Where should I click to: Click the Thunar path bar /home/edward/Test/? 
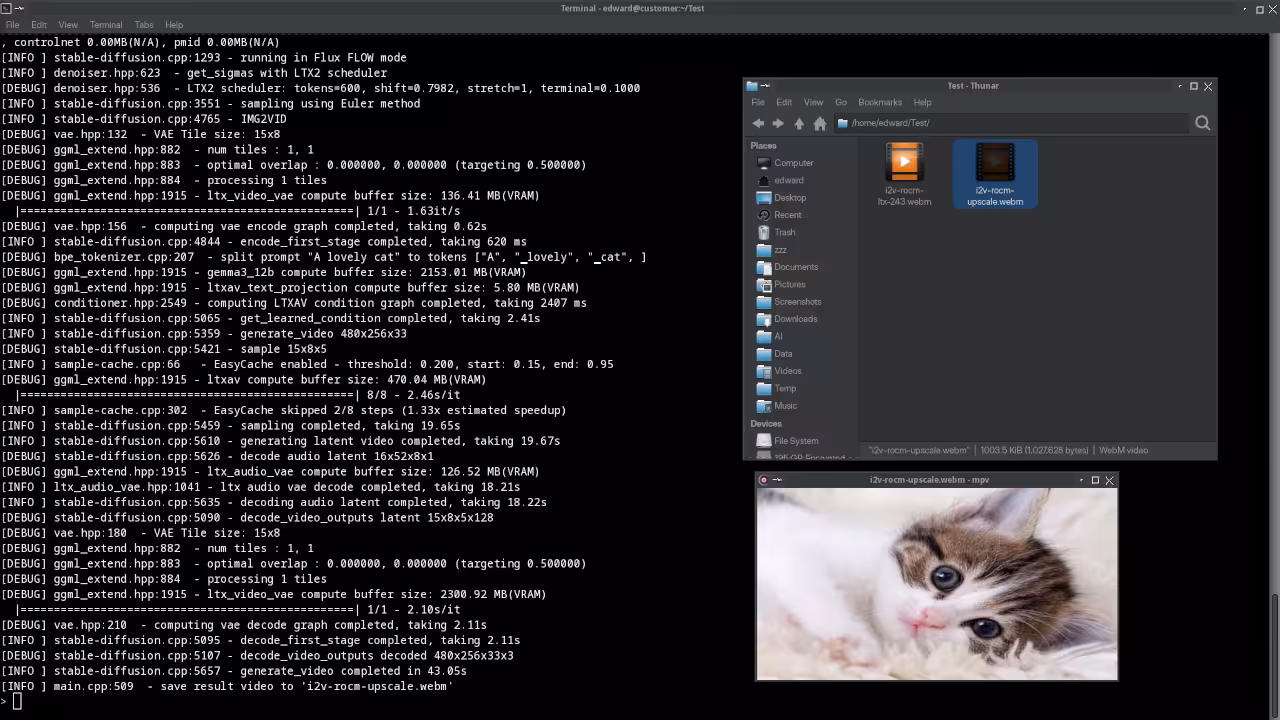click(x=1010, y=123)
